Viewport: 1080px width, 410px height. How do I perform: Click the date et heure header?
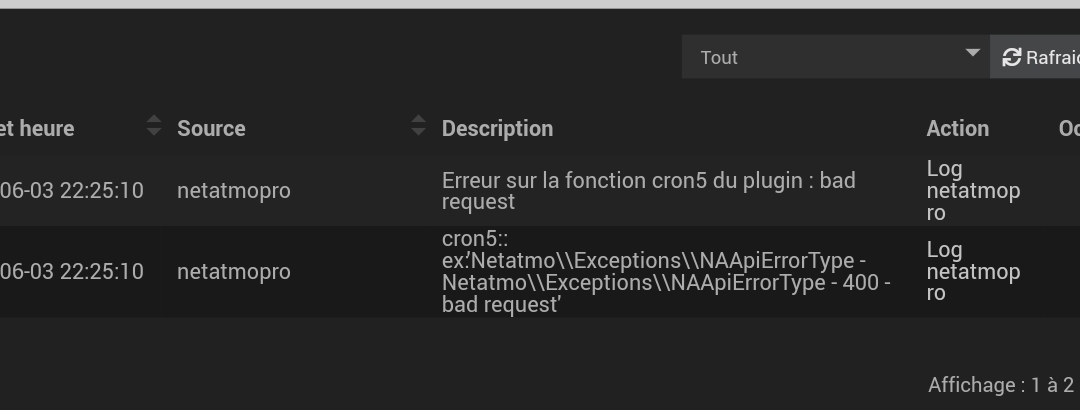[x=37, y=128]
